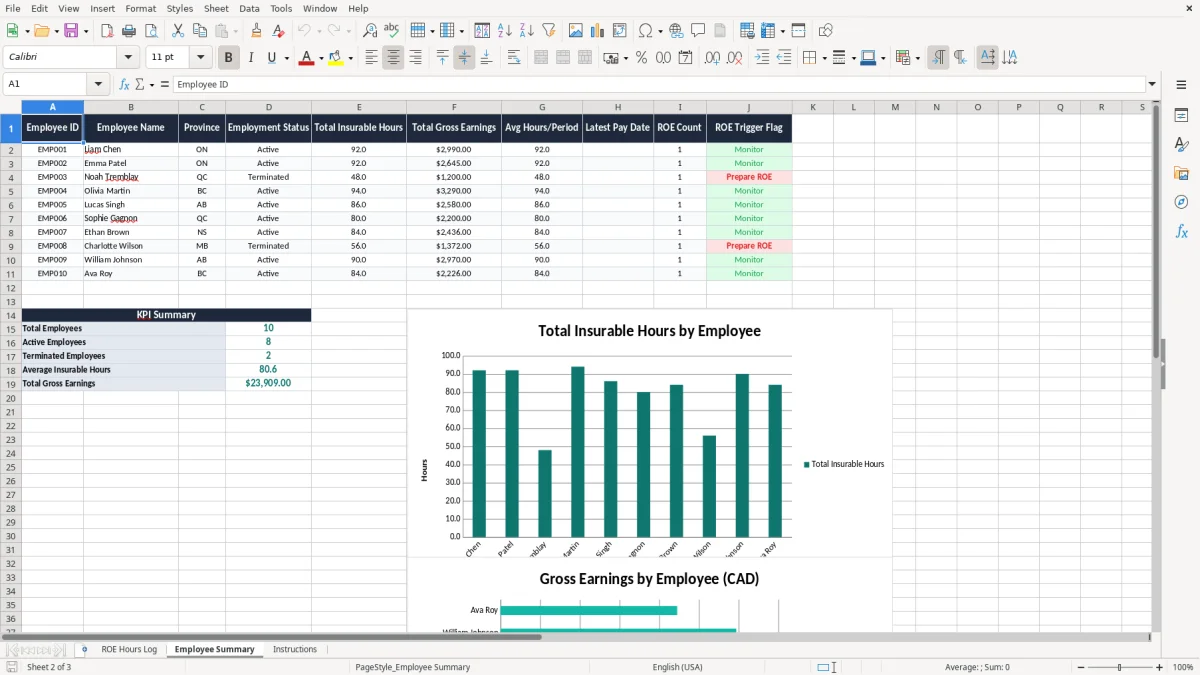Click the Add Decimal Place icon
Viewport: 1200px width, 675px height.
point(712,58)
